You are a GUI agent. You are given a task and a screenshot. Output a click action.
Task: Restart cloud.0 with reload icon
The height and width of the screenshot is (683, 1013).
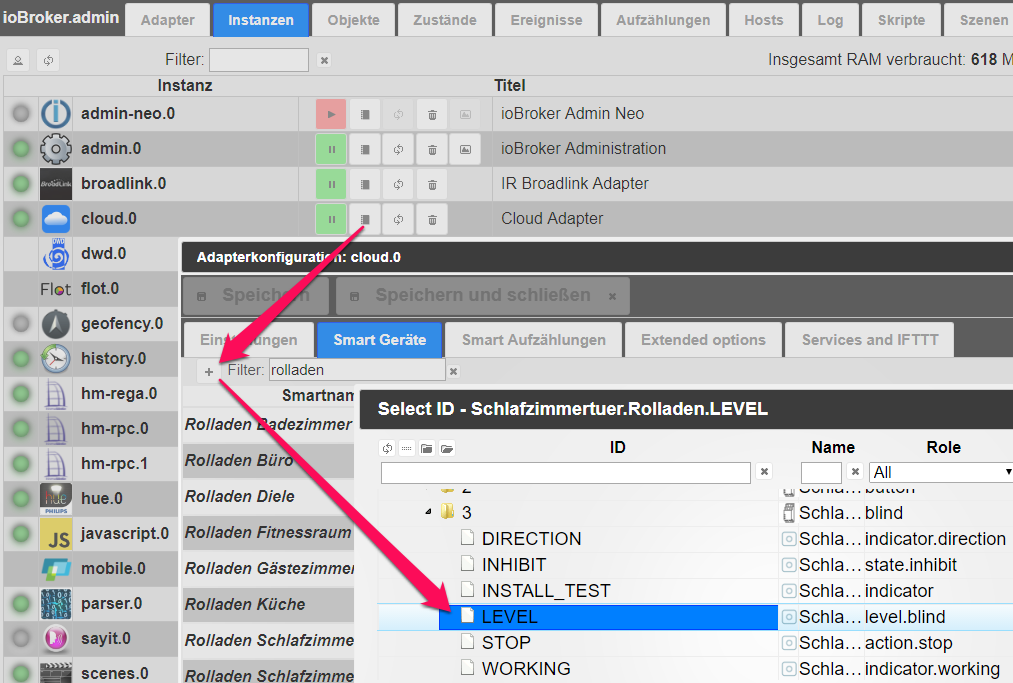point(398,219)
